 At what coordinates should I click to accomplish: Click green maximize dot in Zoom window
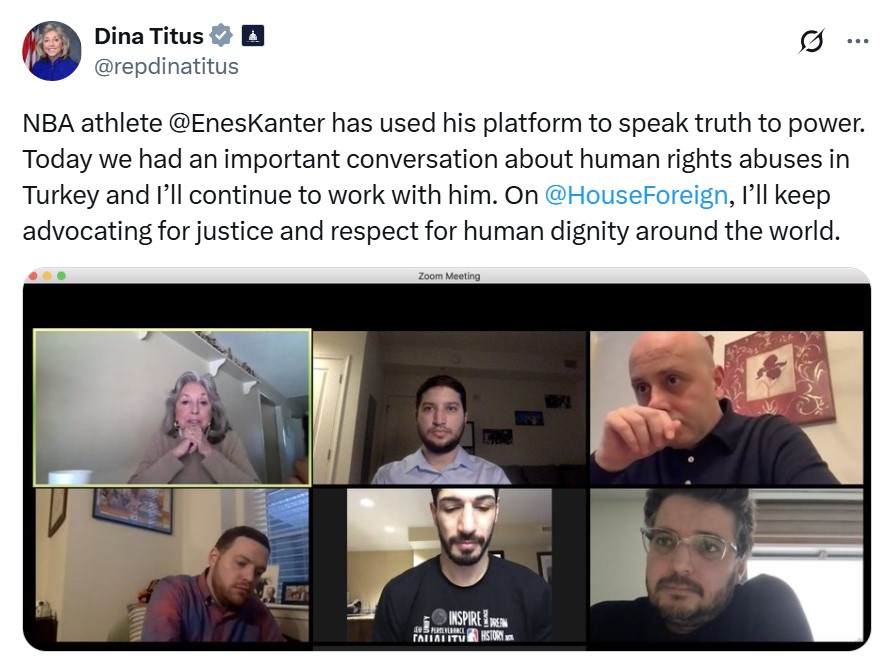pos(61,276)
